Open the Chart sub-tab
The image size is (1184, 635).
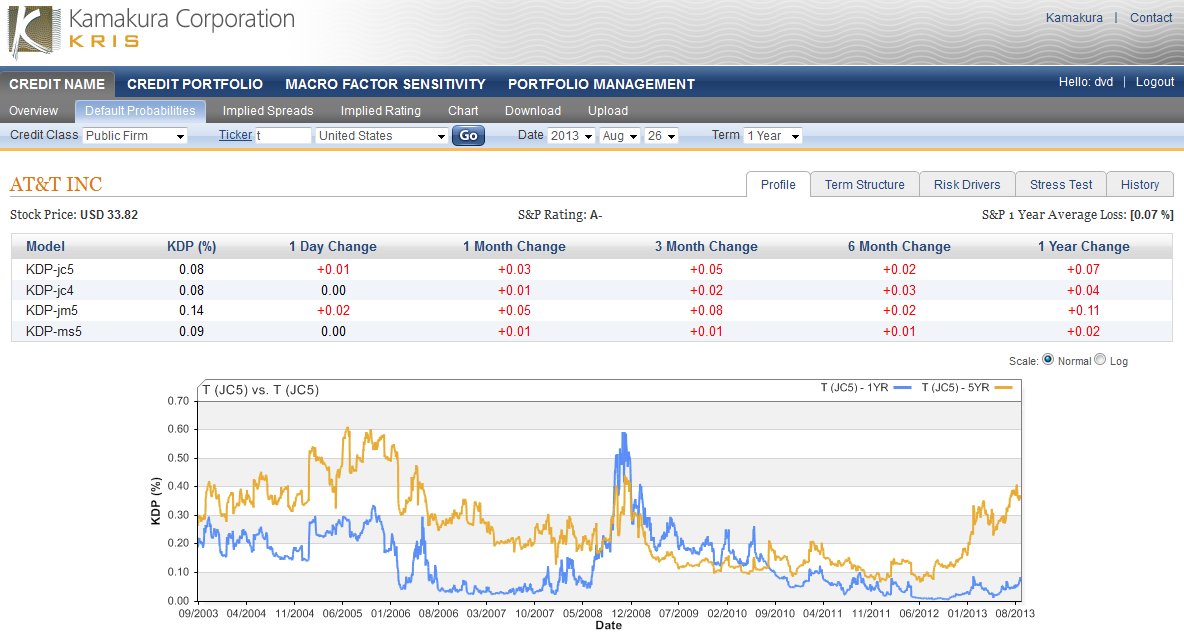pos(463,111)
